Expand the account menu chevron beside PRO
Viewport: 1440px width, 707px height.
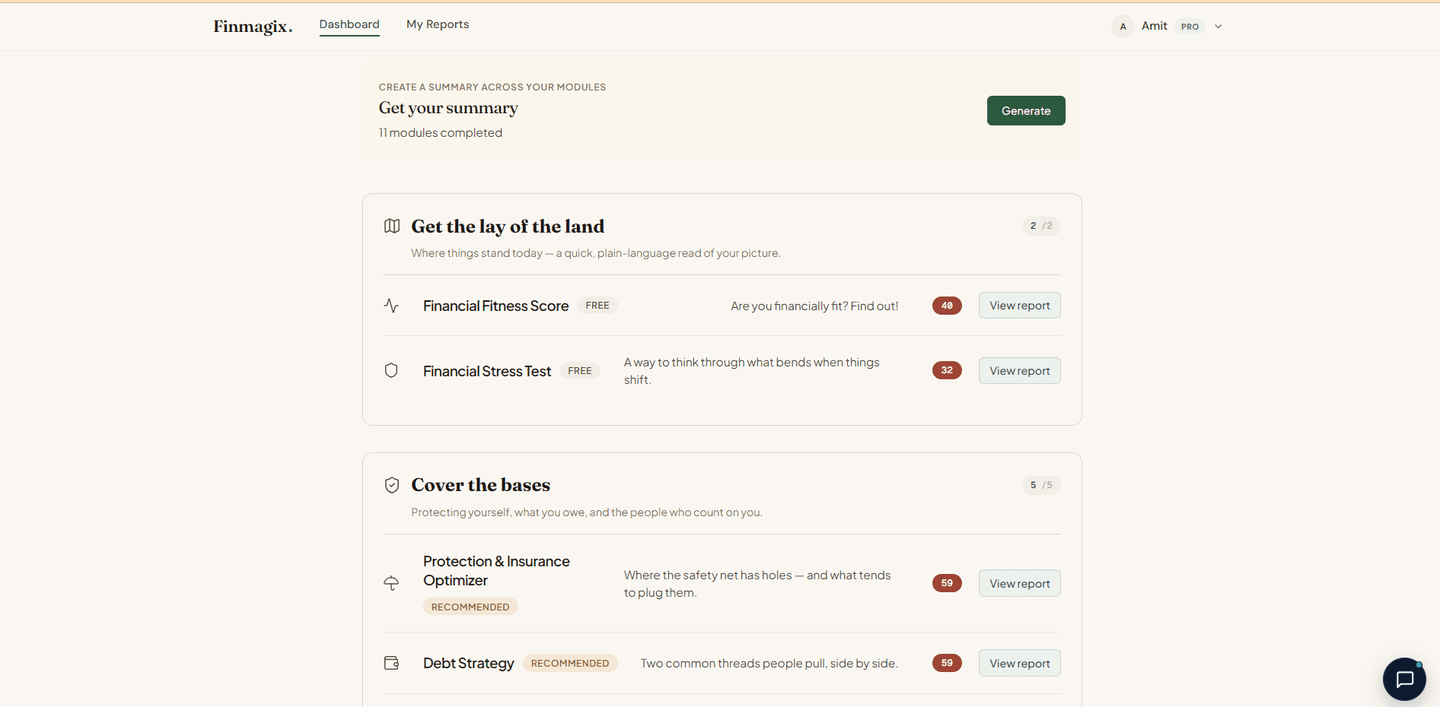1218,27
